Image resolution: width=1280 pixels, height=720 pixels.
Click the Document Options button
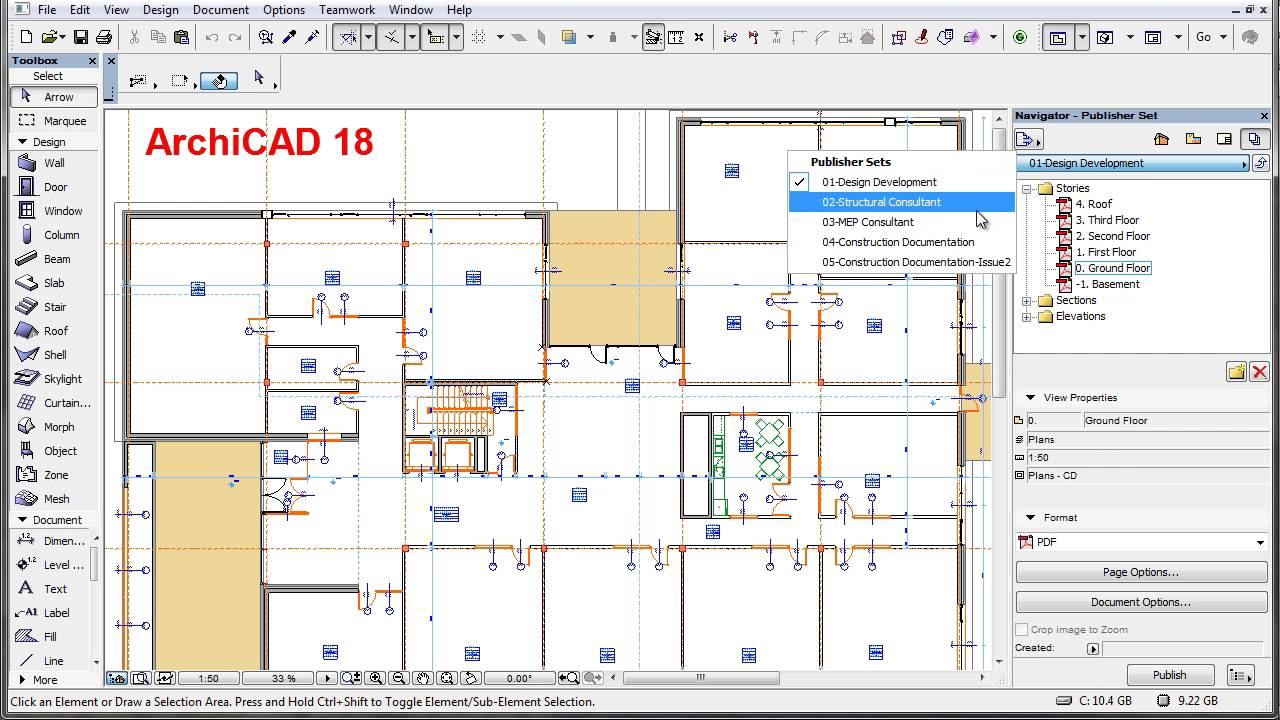tap(1141, 602)
